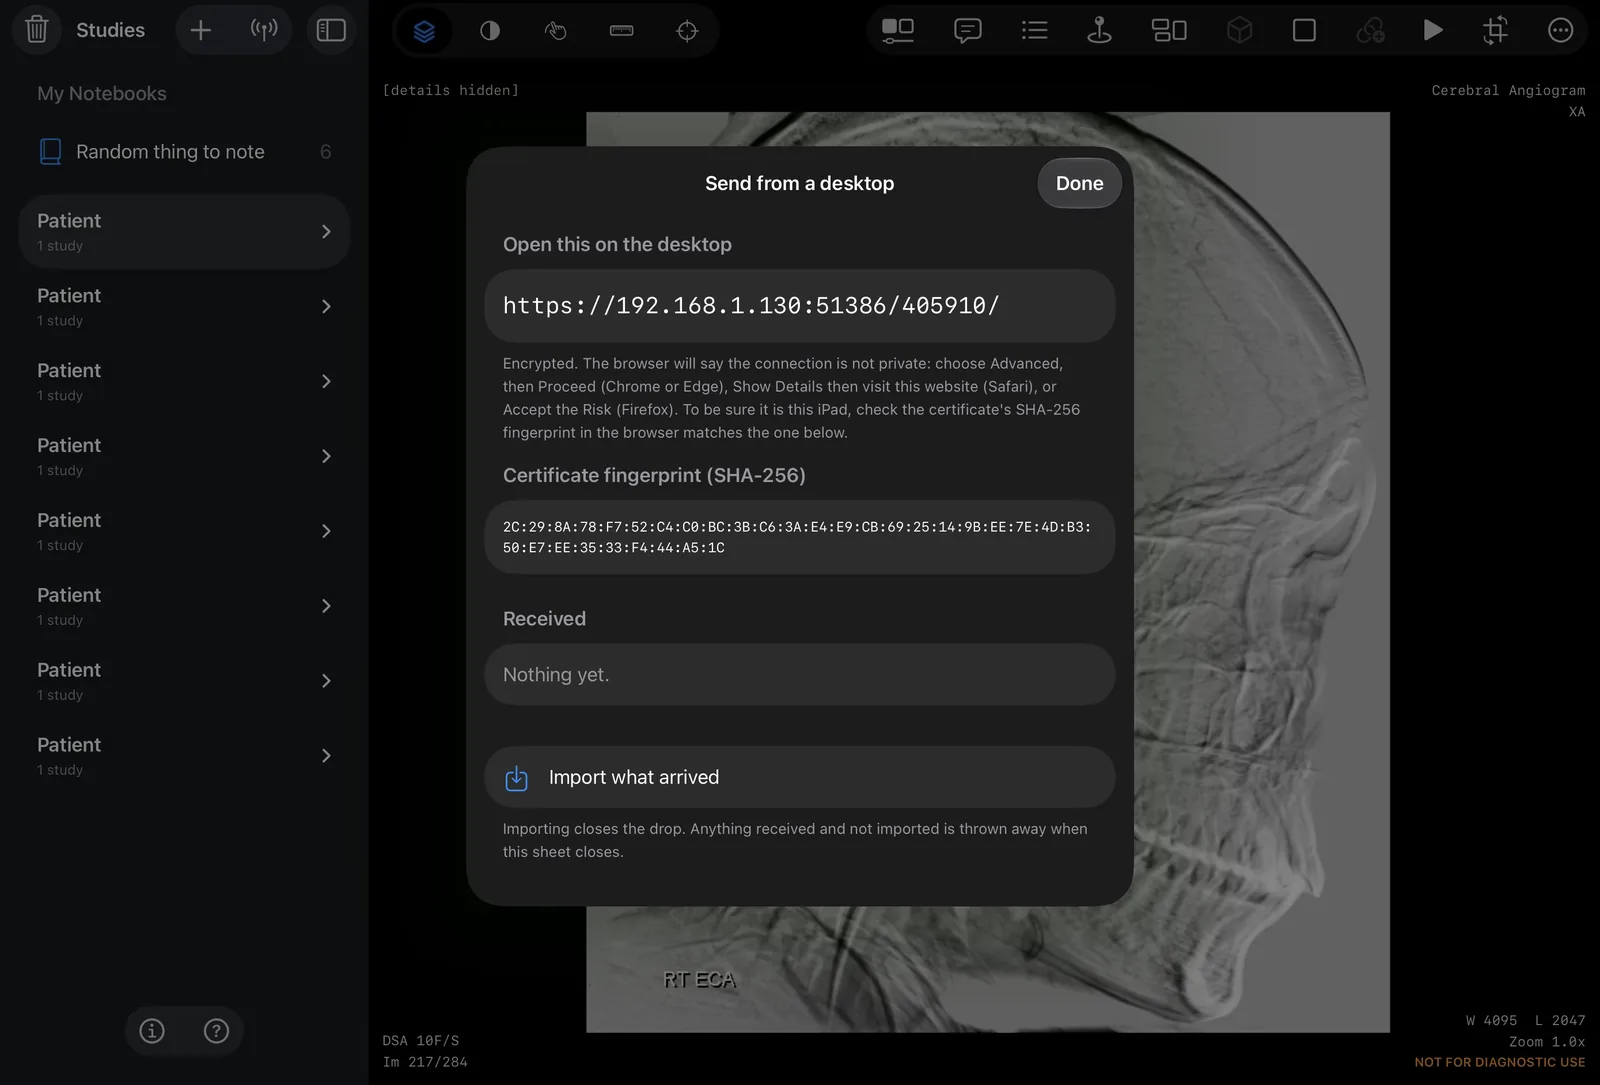Expand the first Patient row chevron
1600x1085 pixels.
point(326,232)
